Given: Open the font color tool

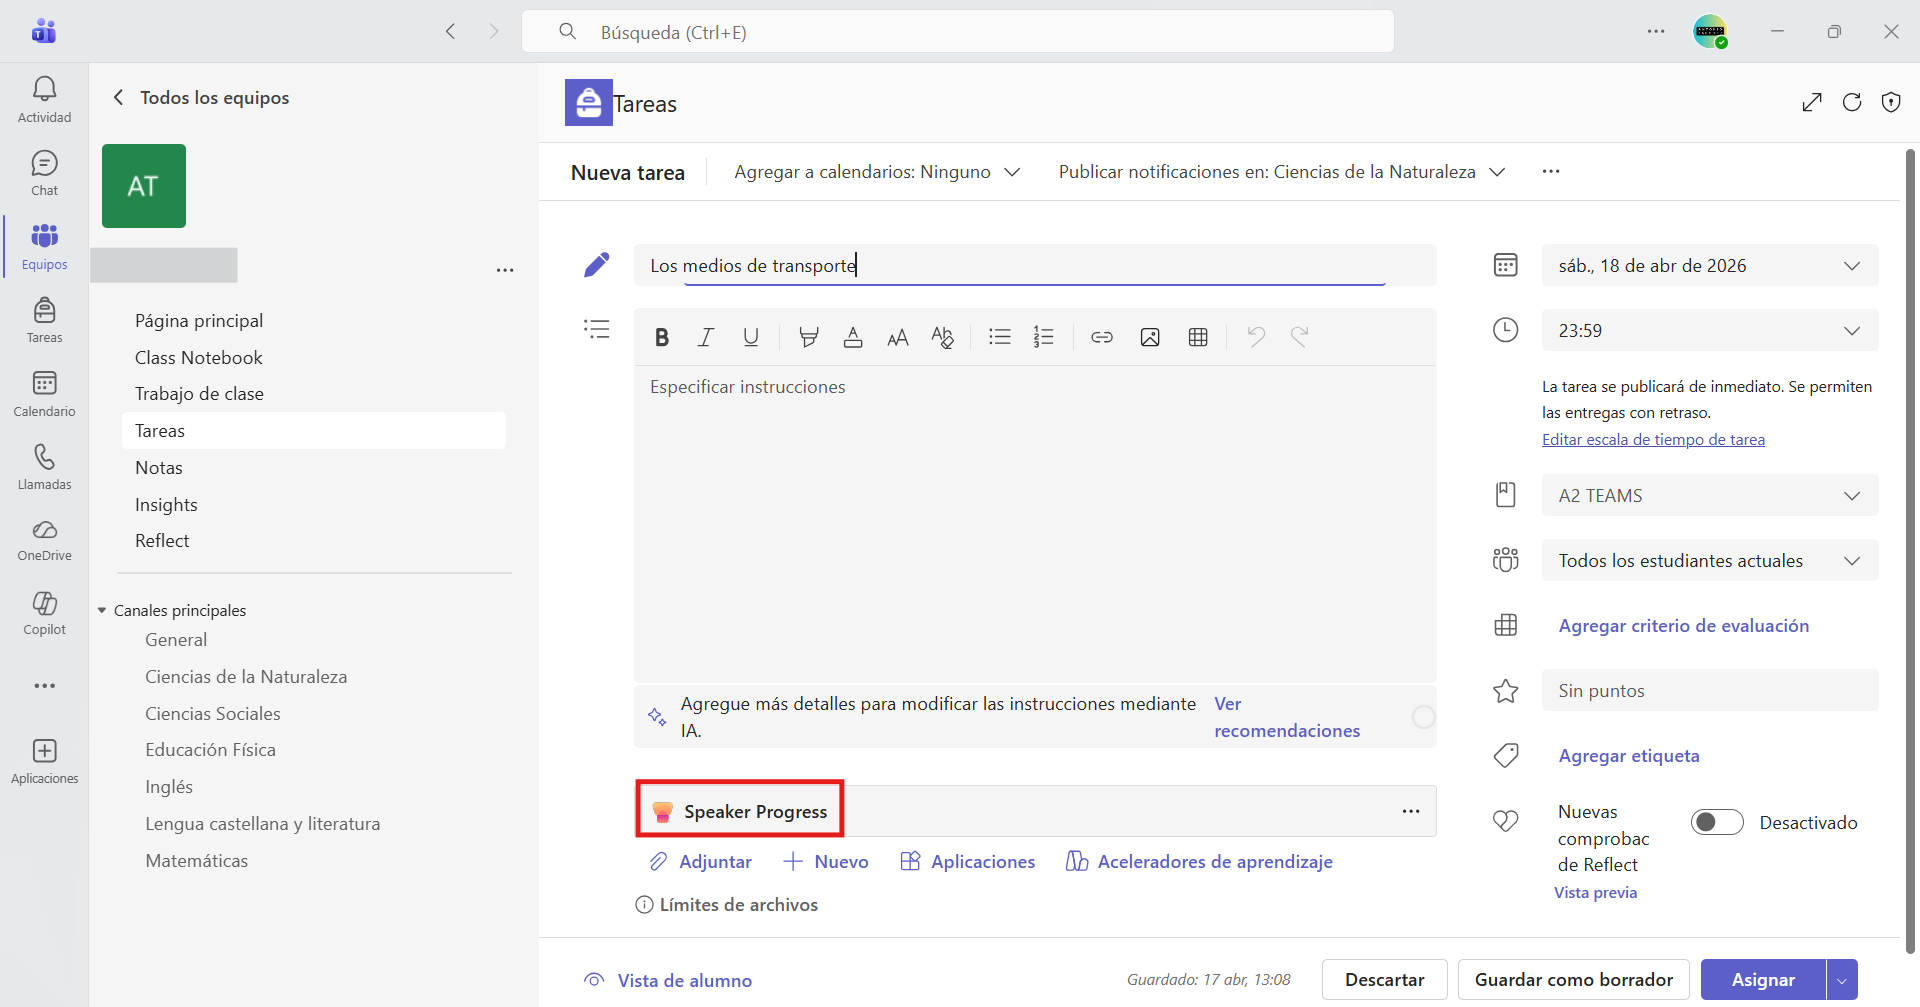Looking at the screenshot, I should click(x=853, y=337).
